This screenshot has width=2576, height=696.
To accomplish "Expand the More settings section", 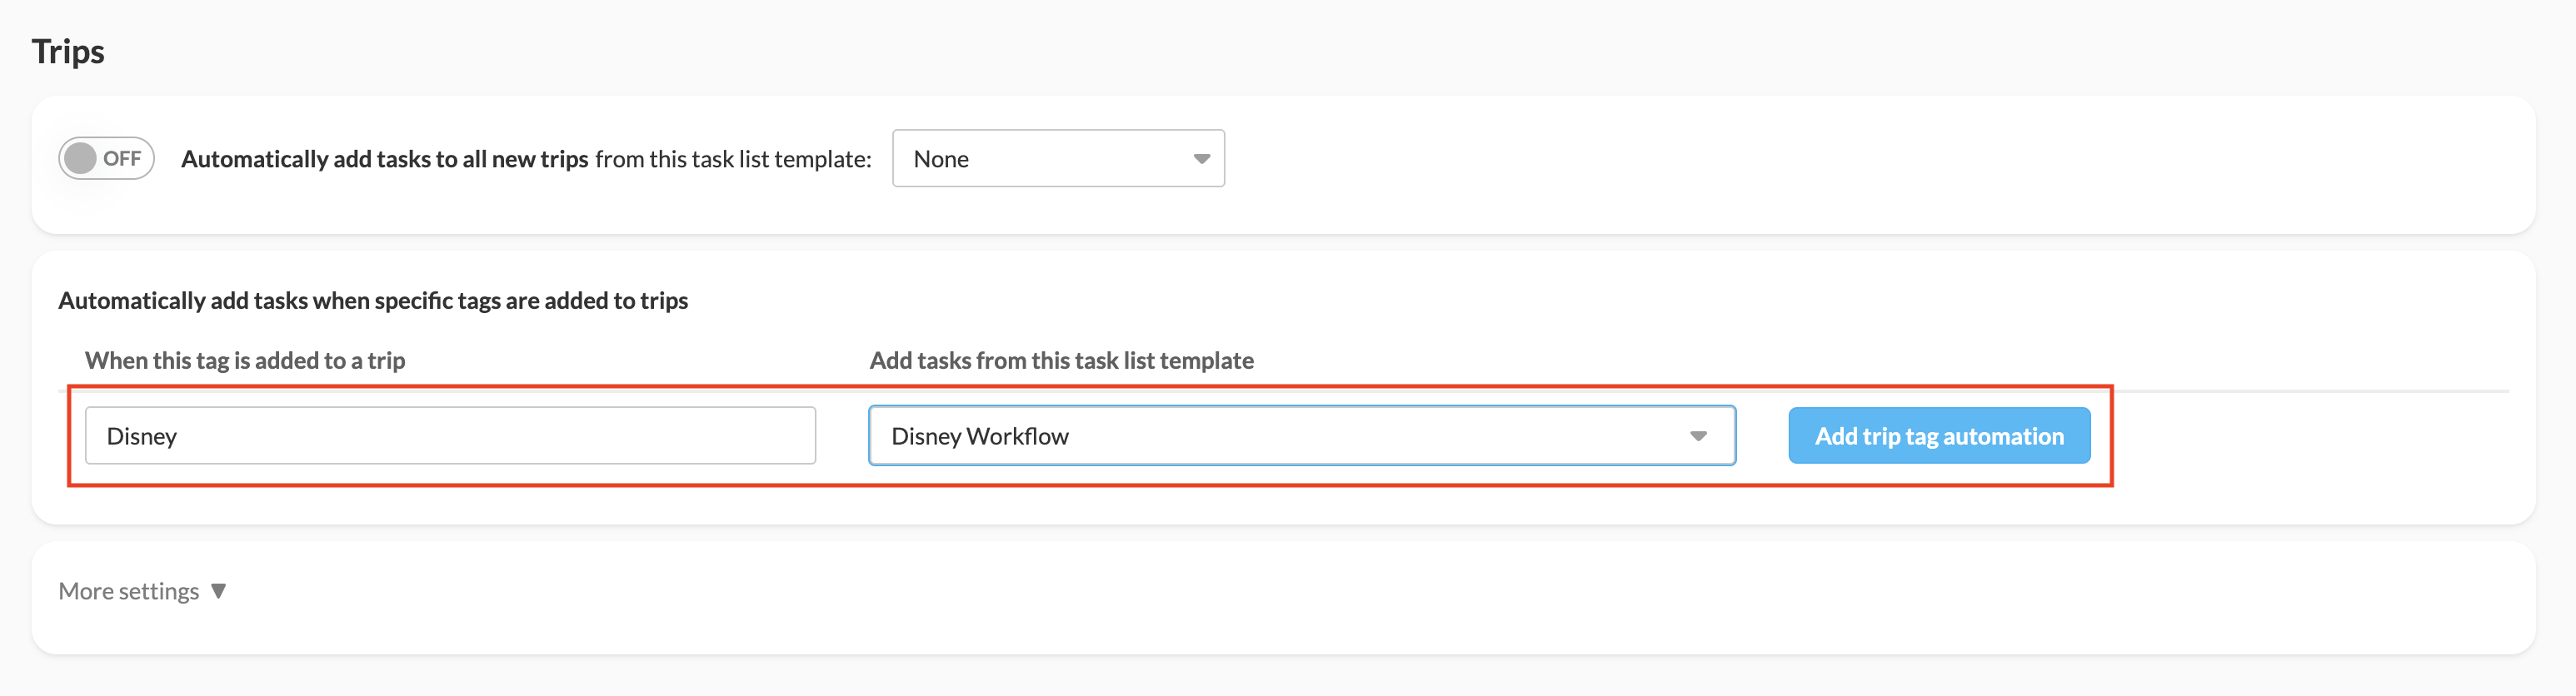I will [x=129, y=591].
